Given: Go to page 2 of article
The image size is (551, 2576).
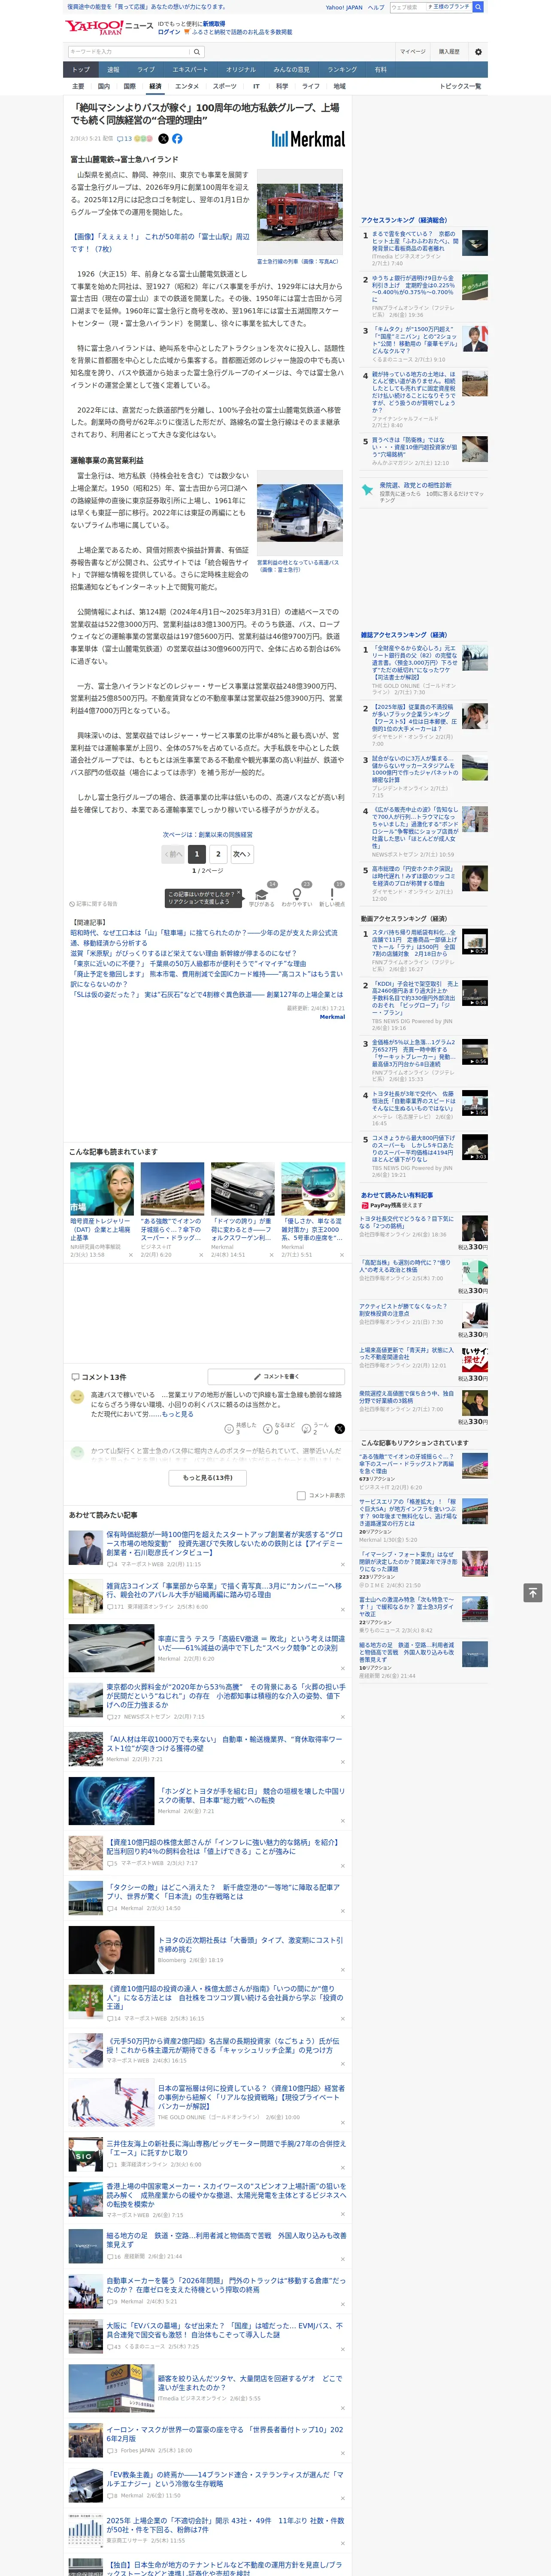Looking at the screenshot, I should (x=218, y=854).
